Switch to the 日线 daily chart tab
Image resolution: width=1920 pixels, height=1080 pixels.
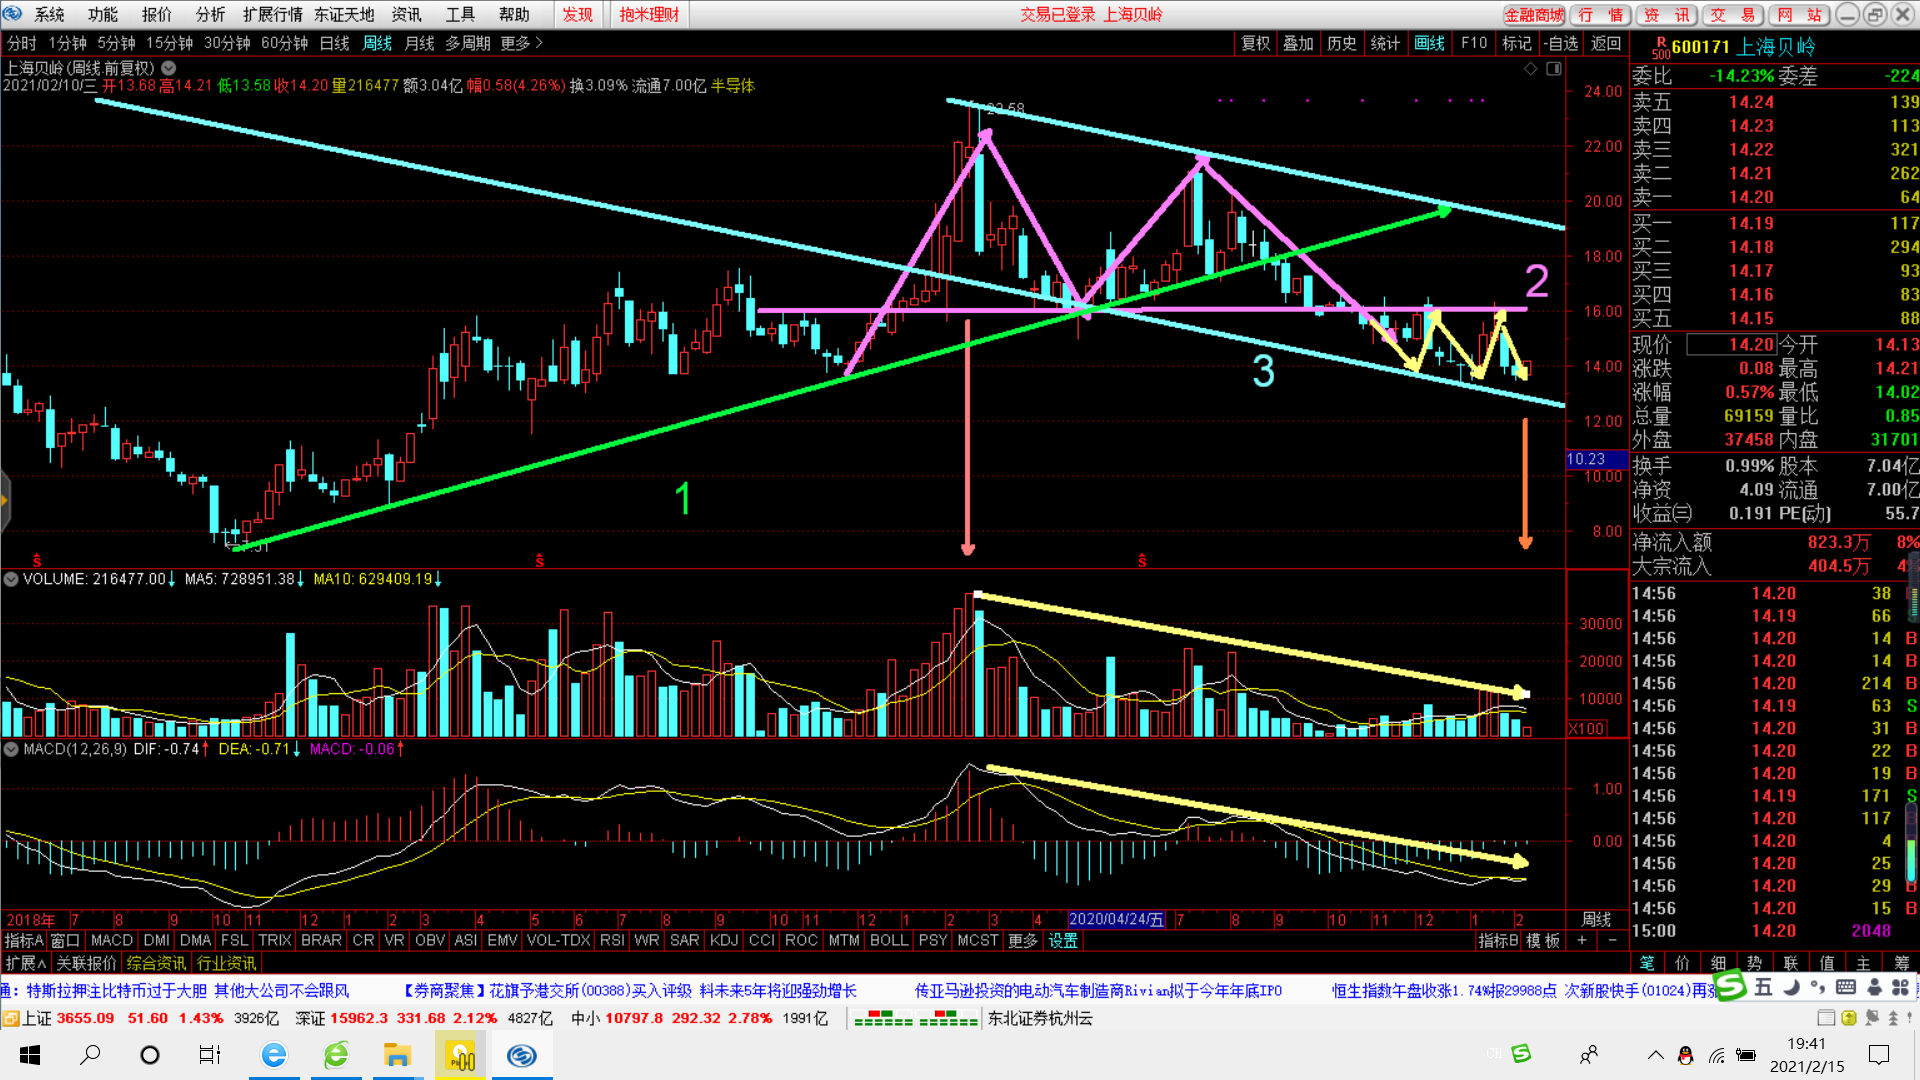(x=334, y=43)
